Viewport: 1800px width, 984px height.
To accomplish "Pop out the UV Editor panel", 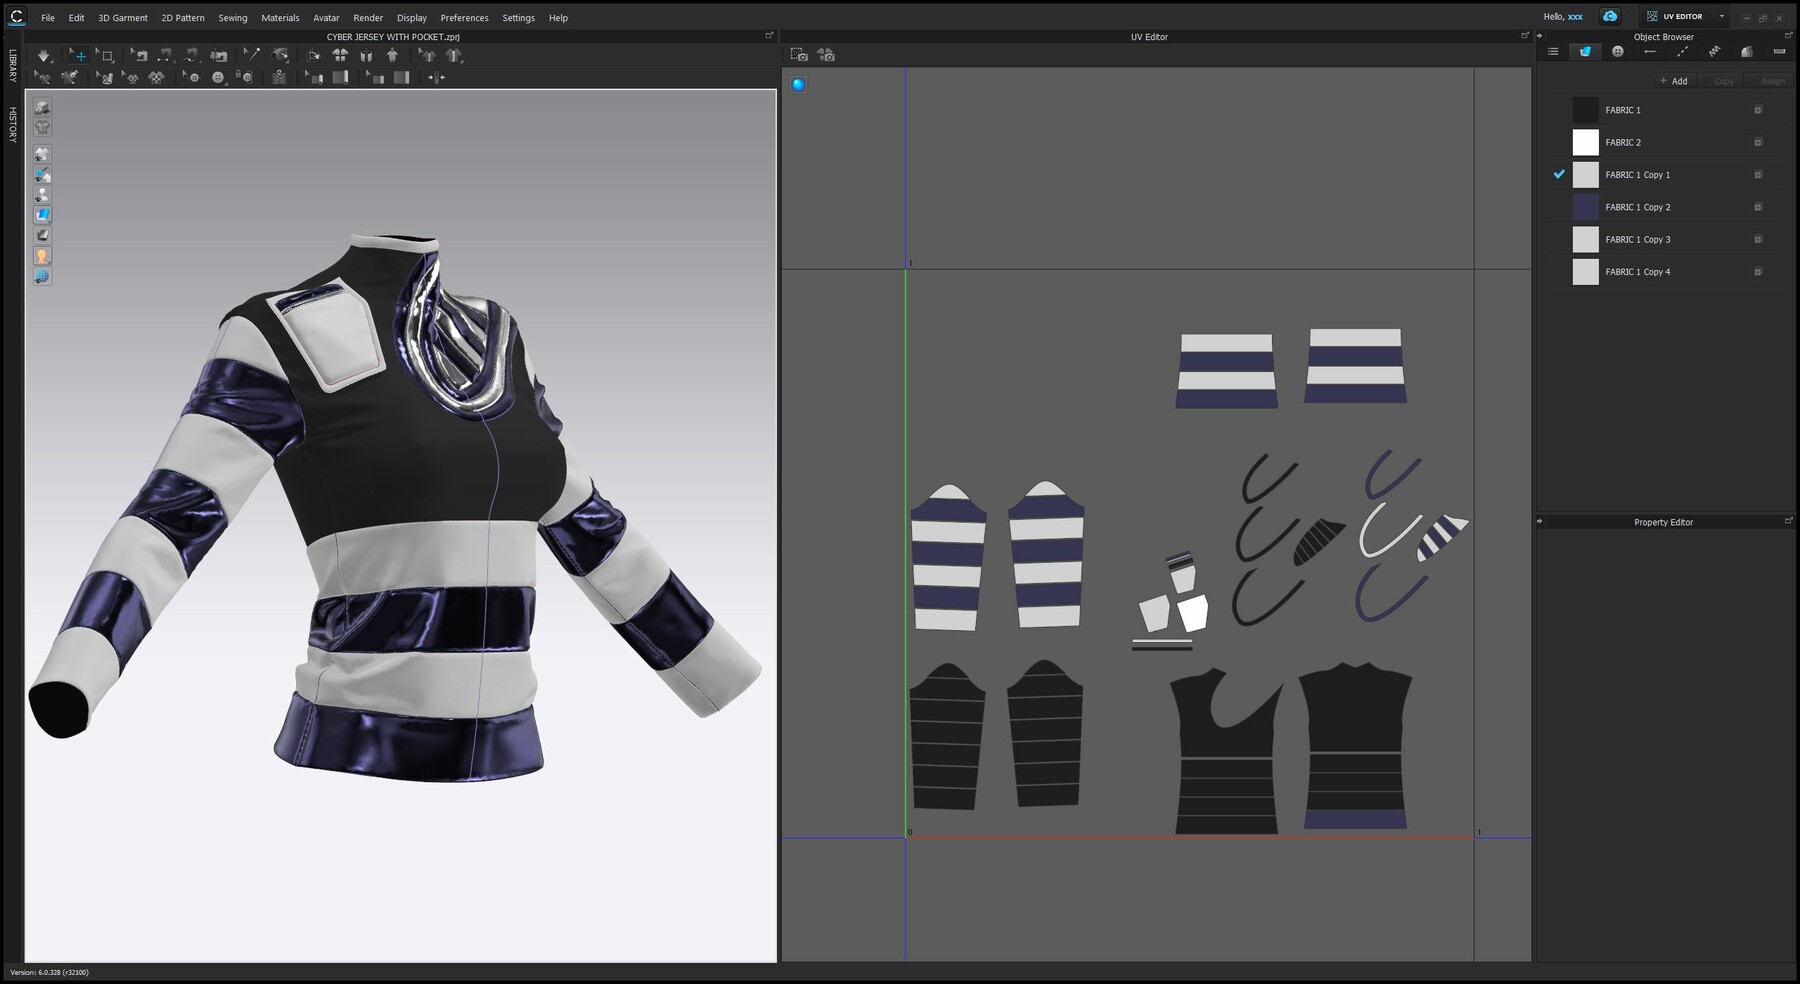I will coord(1524,36).
